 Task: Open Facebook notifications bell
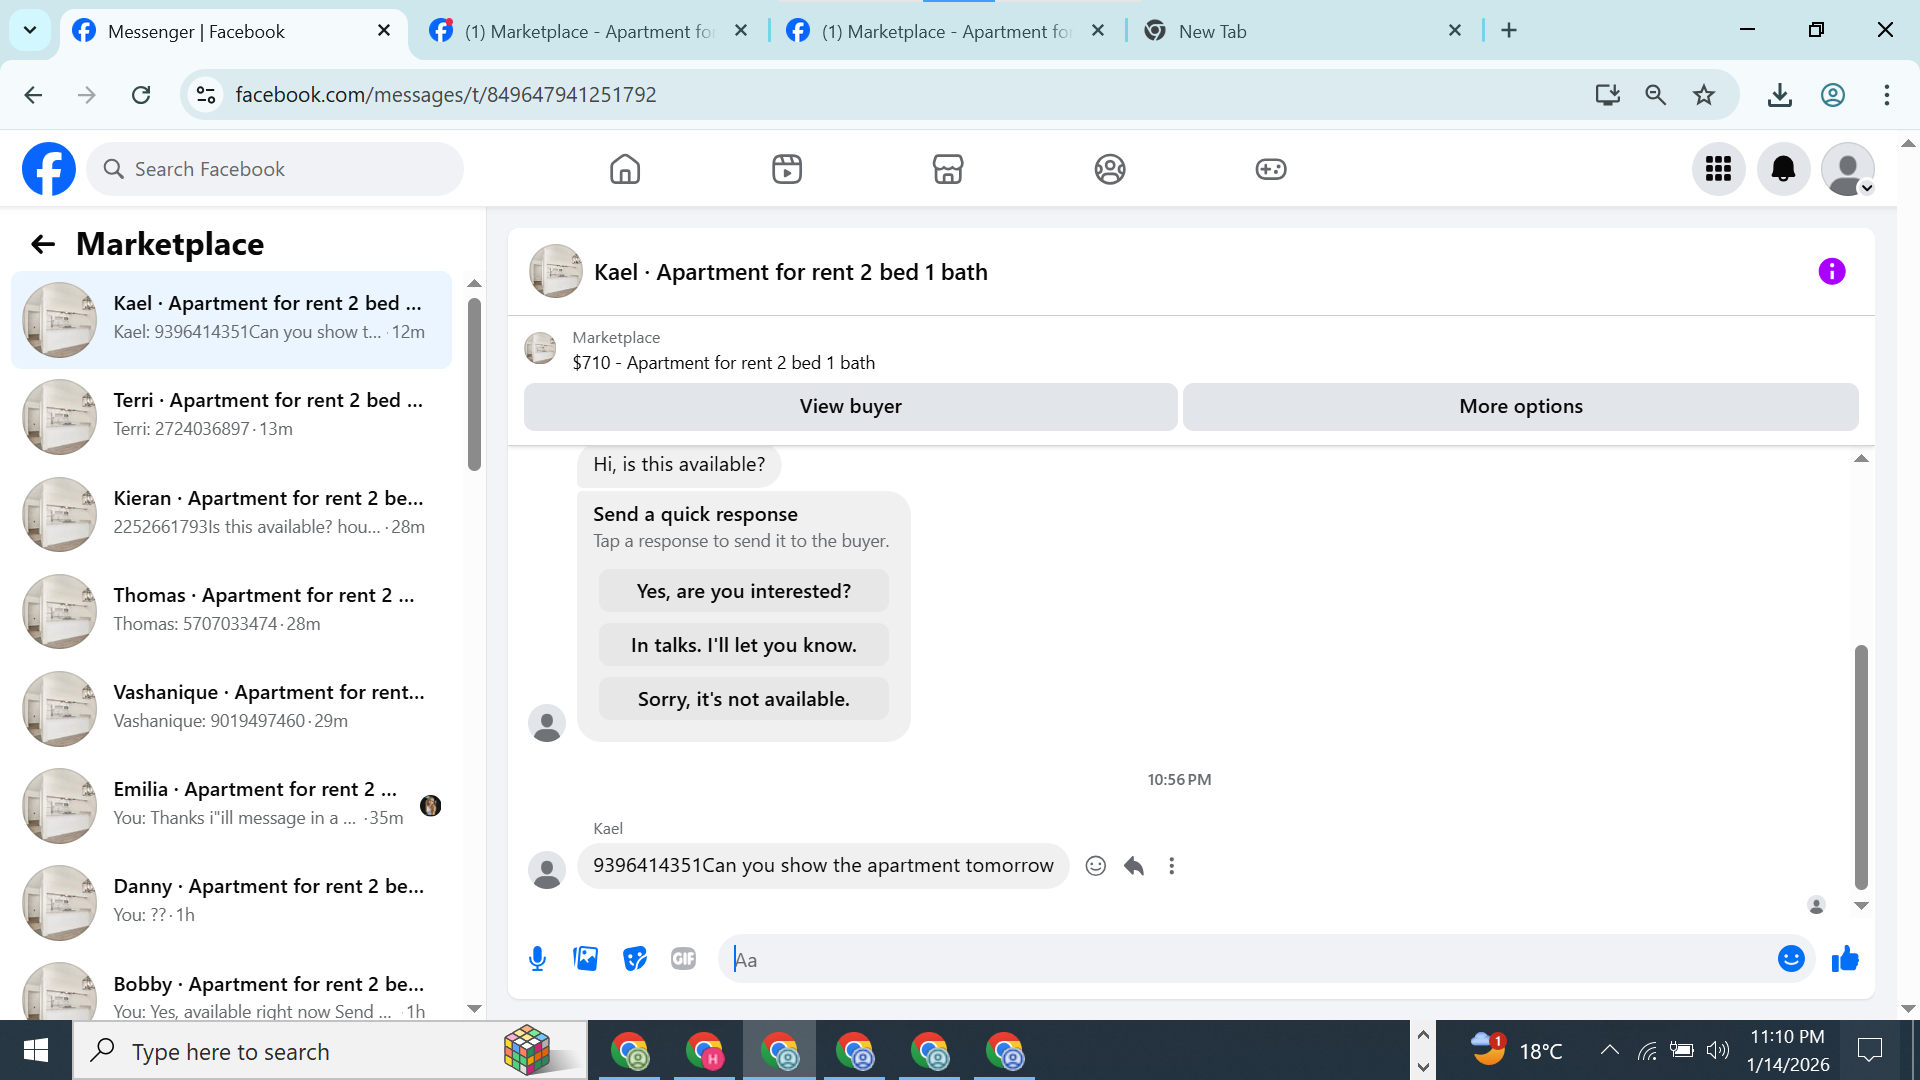coord(1783,169)
